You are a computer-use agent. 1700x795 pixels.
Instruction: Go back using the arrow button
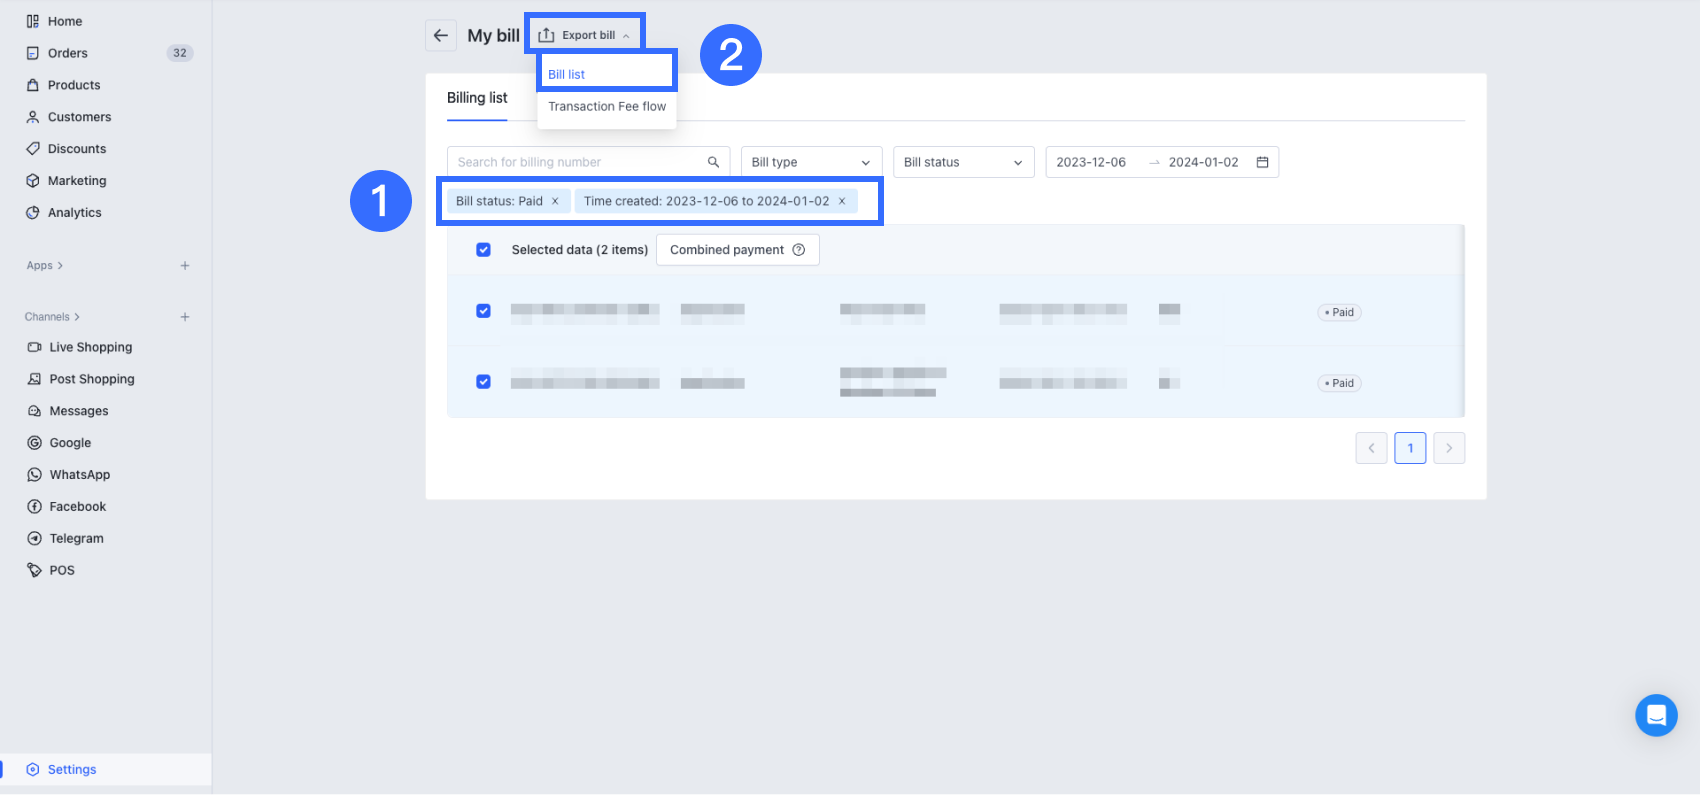tap(441, 35)
